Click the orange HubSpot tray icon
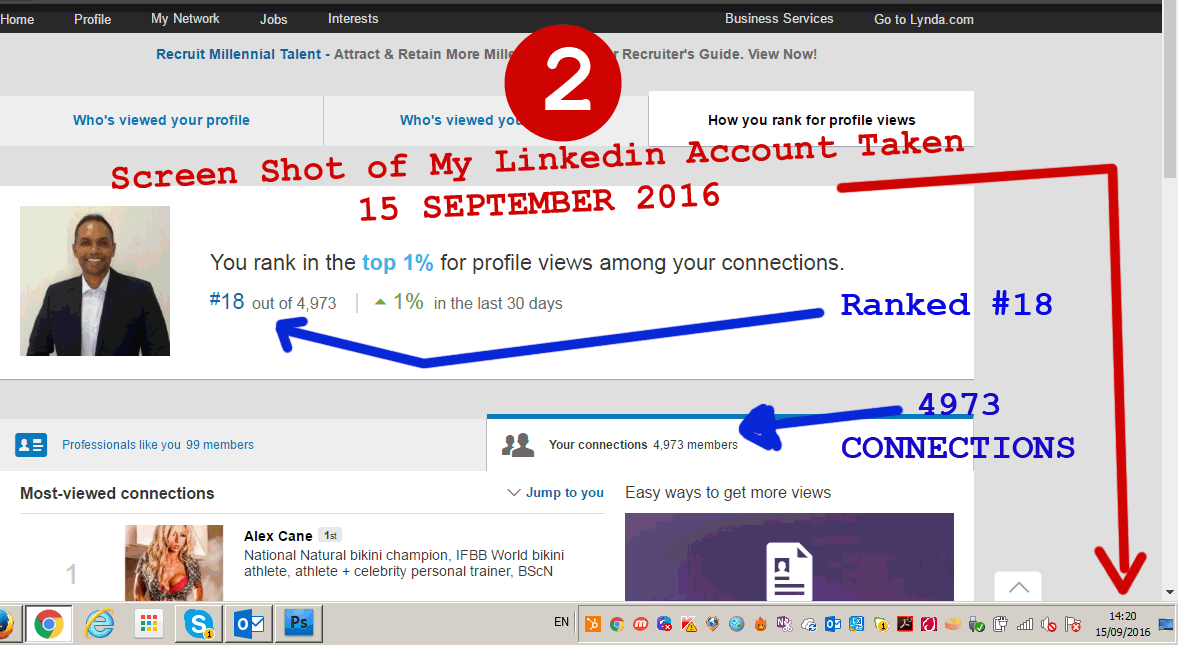This screenshot has width=1178, height=645. point(593,624)
